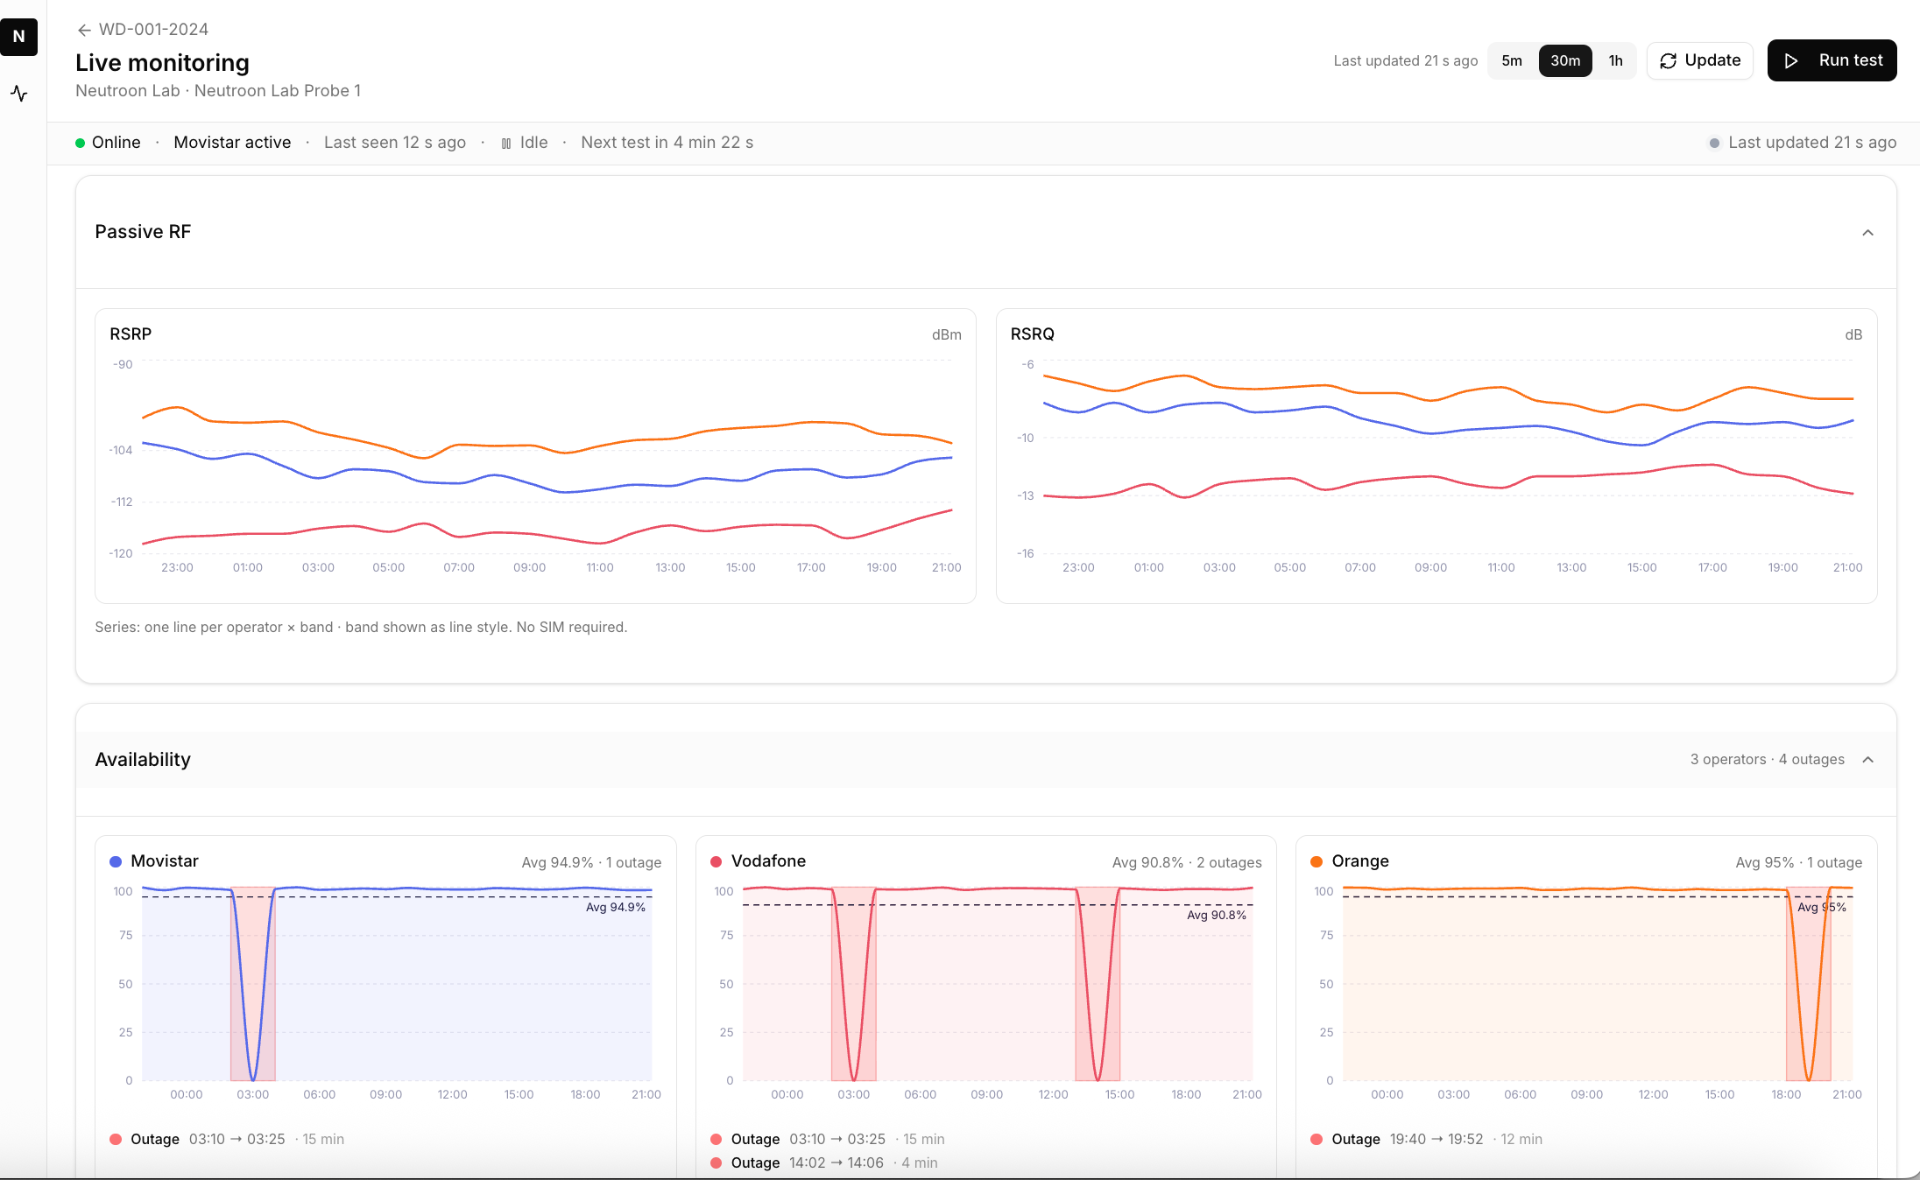Click the Orange outage 19:40 red dot
The image size is (1920, 1180).
[x=1316, y=1139]
